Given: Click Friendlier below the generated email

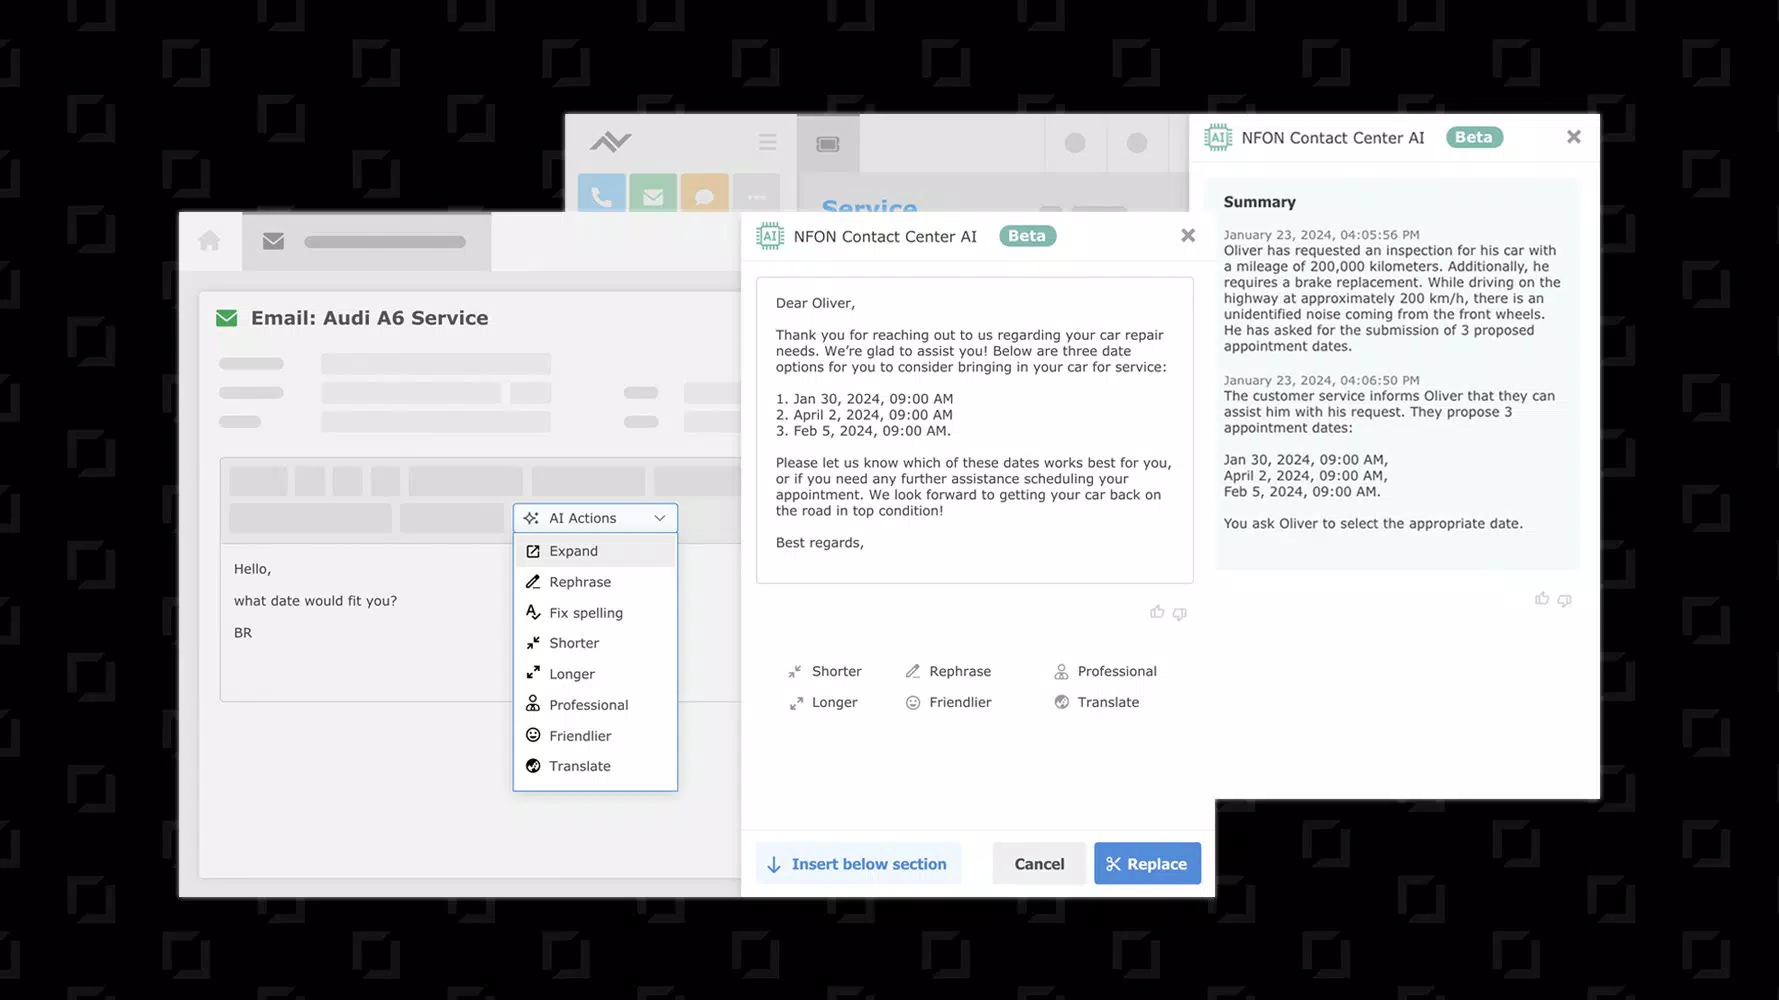Looking at the screenshot, I should point(948,702).
